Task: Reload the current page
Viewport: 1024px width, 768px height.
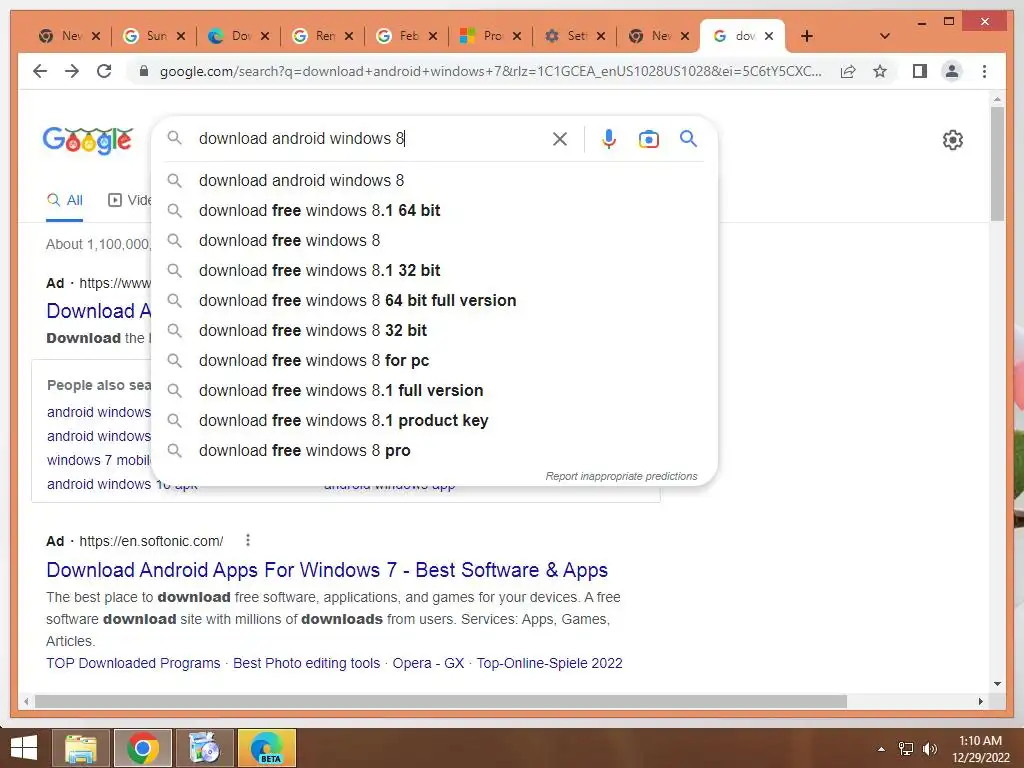Action: click(x=104, y=71)
